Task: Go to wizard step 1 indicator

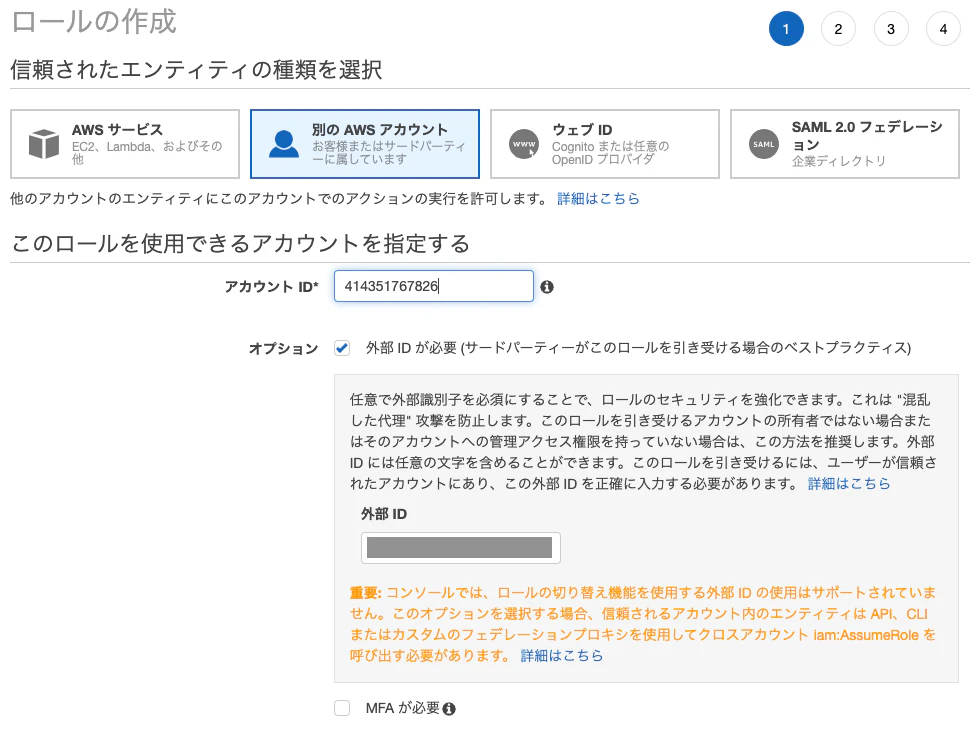Action: click(x=786, y=29)
